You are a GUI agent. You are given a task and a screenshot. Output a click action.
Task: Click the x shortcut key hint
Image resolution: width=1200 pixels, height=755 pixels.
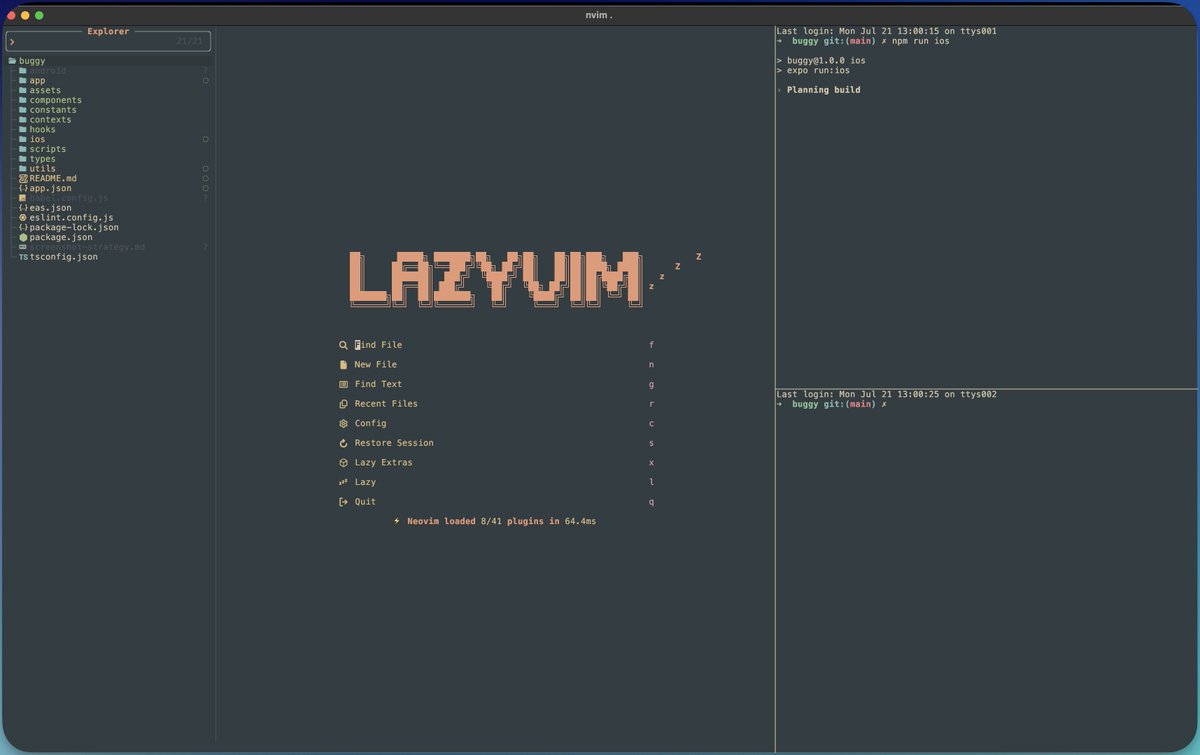tap(651, 463)
